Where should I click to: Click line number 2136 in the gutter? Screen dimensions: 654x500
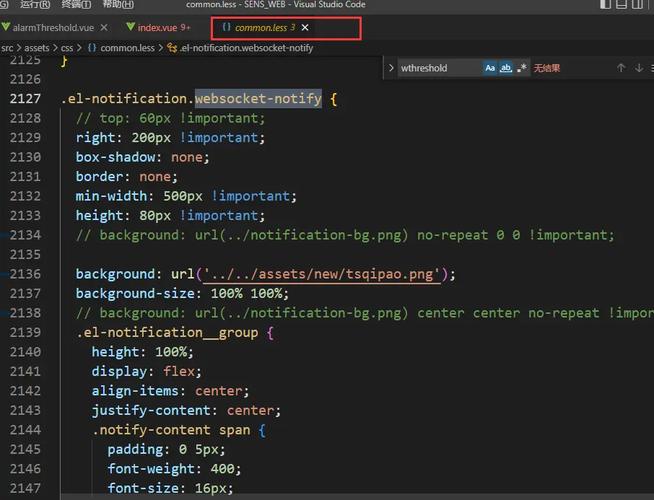[25, 274]
